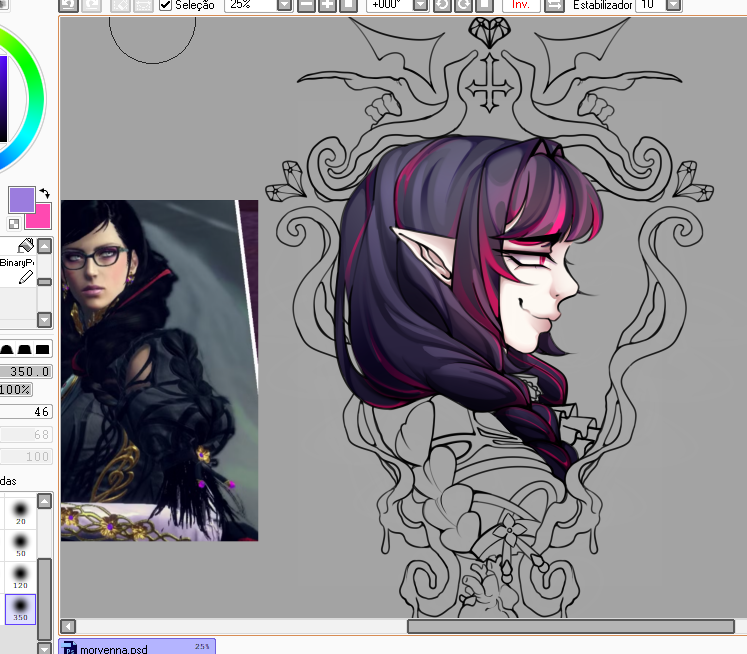Click the size presets scroll down arrow
The width and height of the screenshot is (747, 654).
44,648
